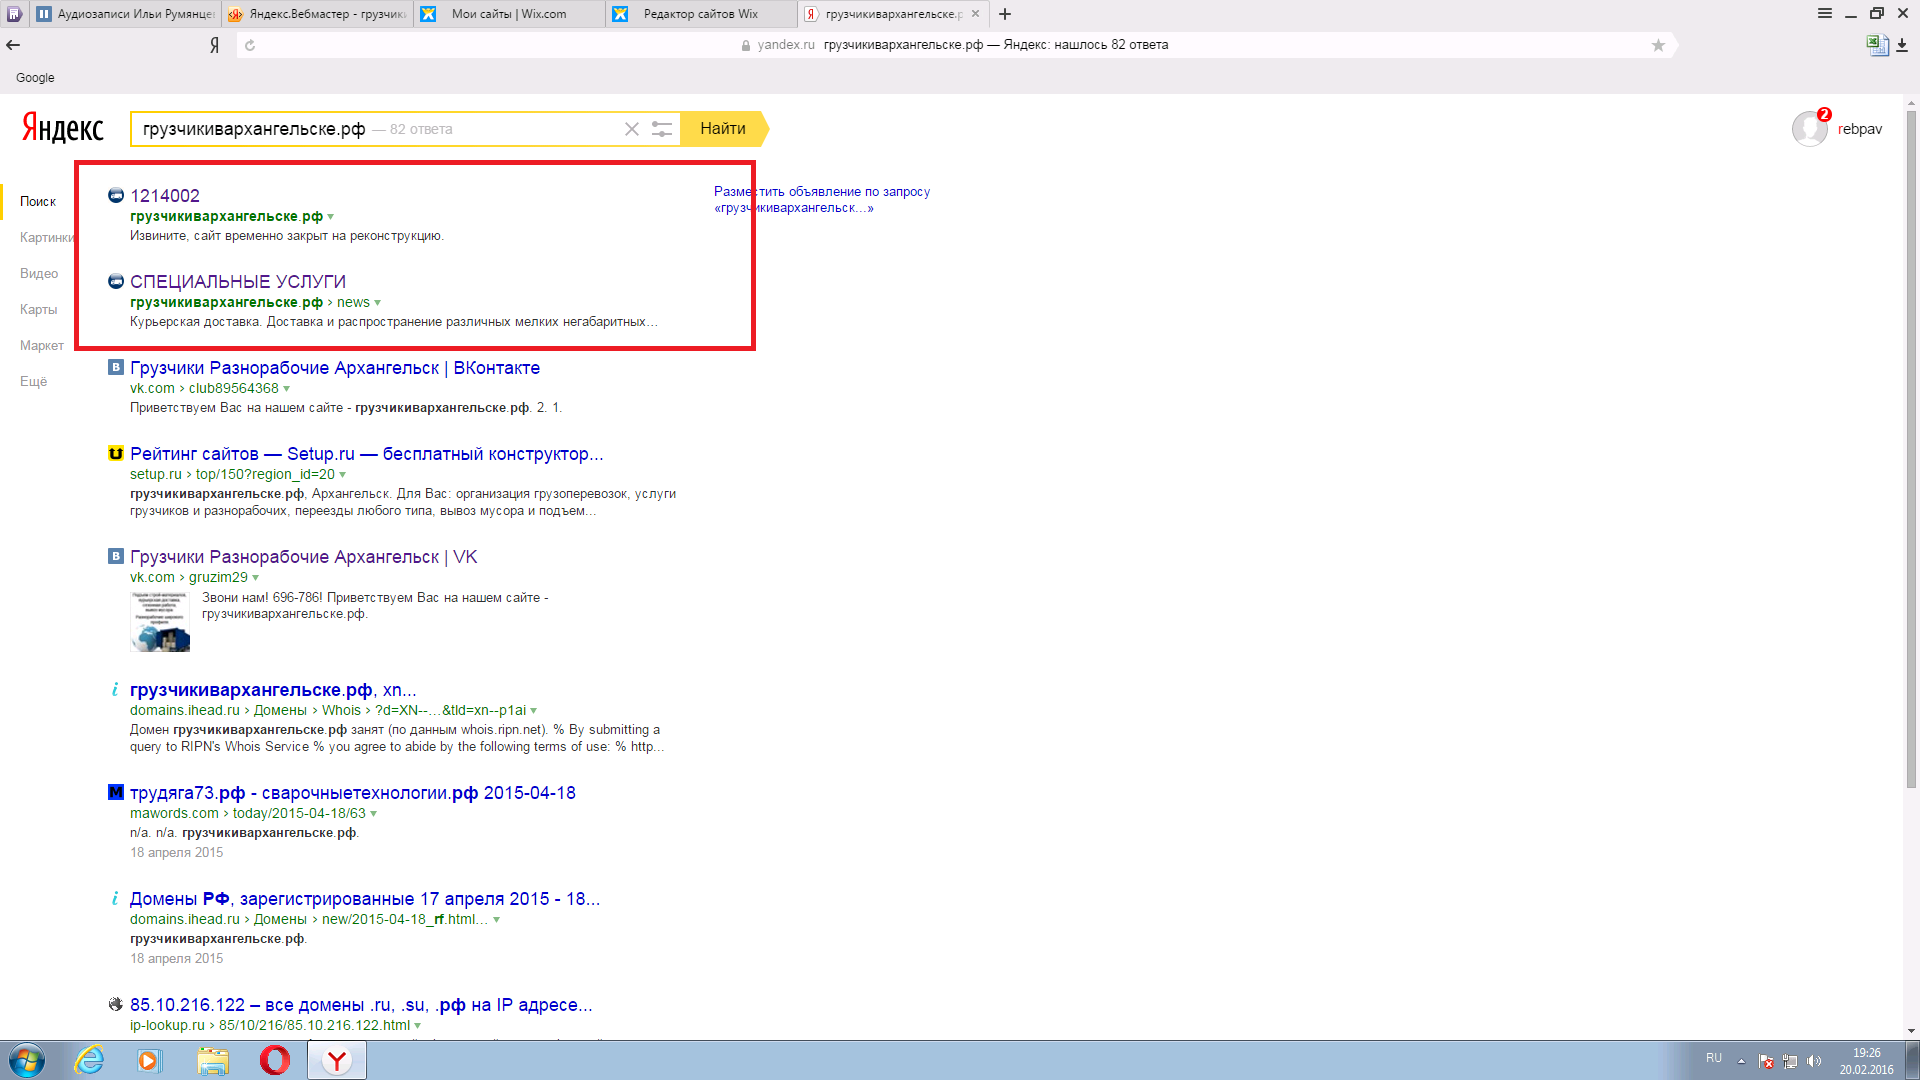The width and height of the screenshot is (1920, 1080).
Task: Click the Yandex Я button in address bar
Action: point(214,45)
